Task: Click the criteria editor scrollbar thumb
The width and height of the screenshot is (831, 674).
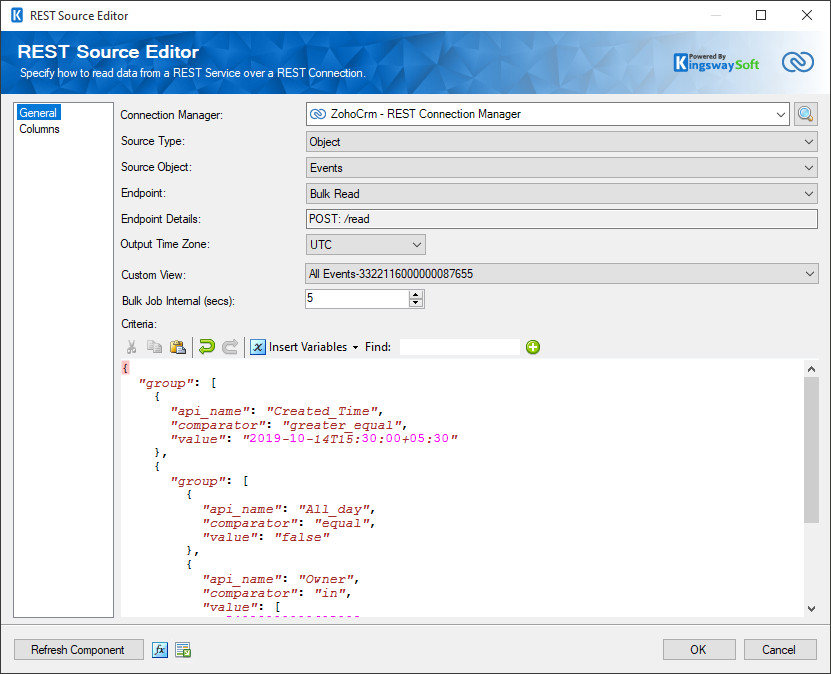Action: coord(811,450)
